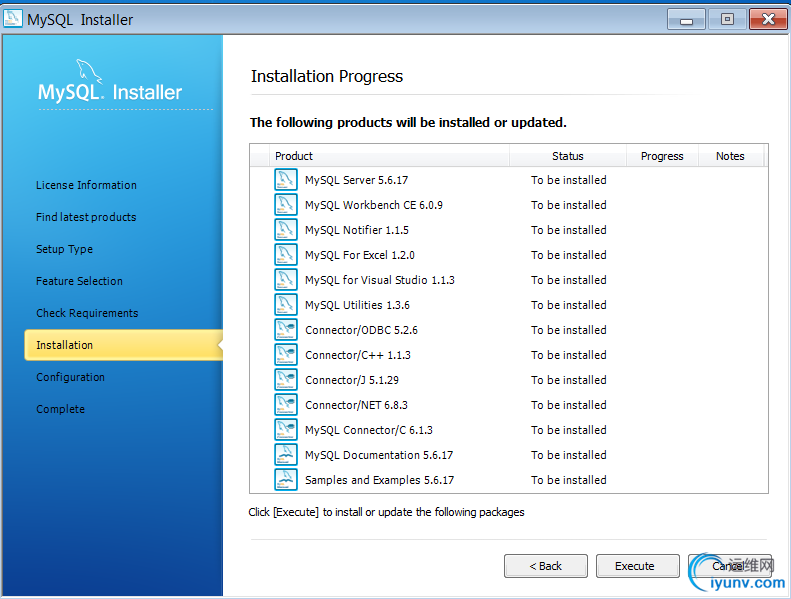Maximize the MySQL Installer window

tap(727, 20)
